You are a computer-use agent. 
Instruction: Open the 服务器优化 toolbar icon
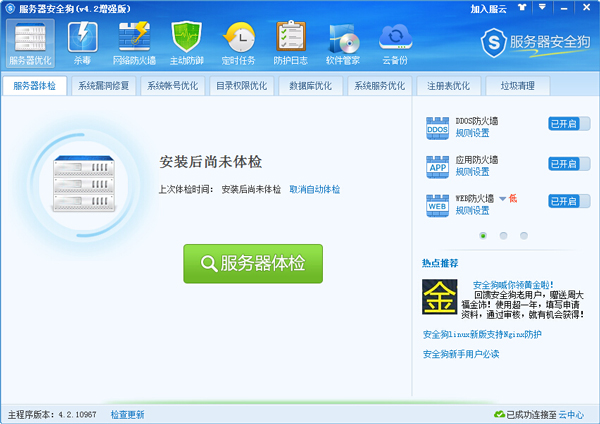pyautogui.click(x=30, y=44)
